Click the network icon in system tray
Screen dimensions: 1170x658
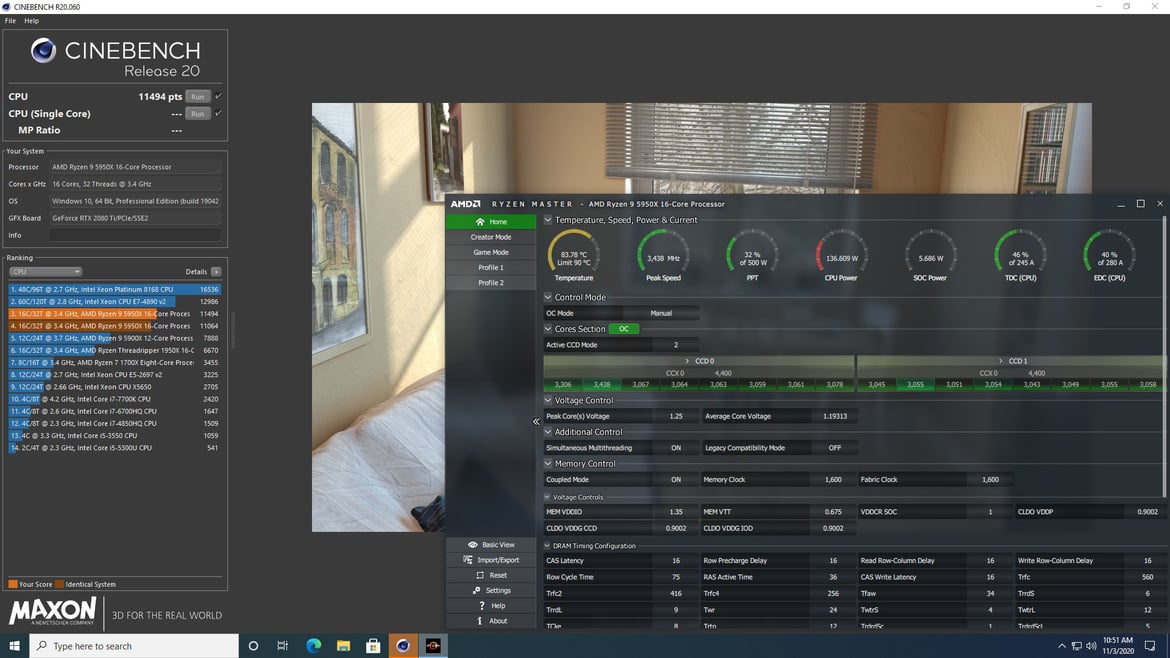[x=1076, y=646]
